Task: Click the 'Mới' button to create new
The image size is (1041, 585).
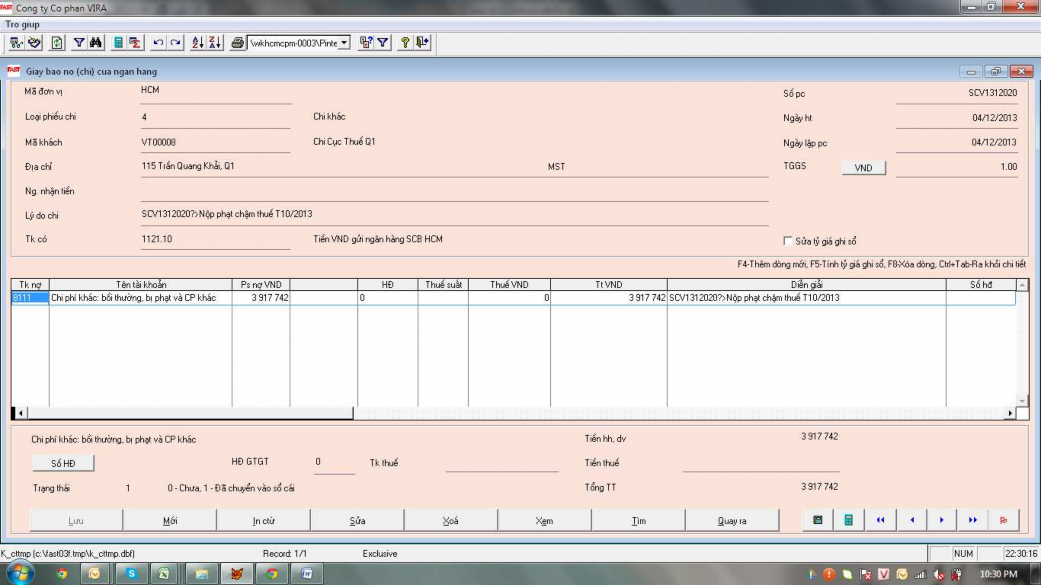Action: (170, 521)
